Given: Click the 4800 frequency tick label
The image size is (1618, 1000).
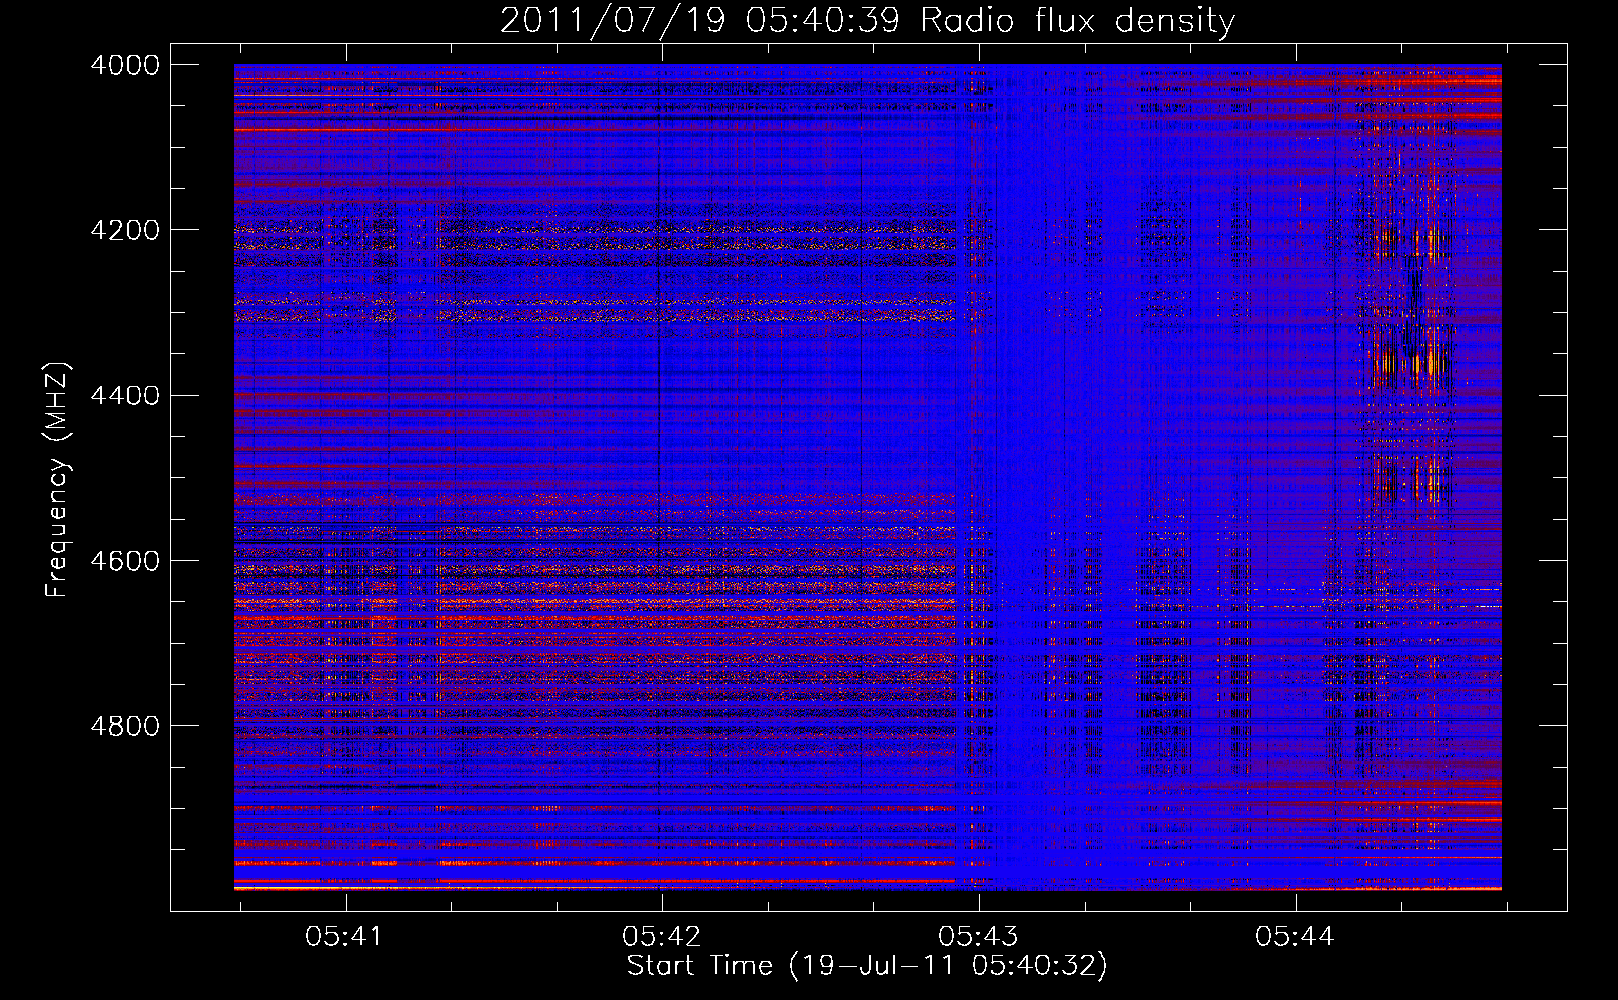Looking at the screenshot, I should click(125, 726).
